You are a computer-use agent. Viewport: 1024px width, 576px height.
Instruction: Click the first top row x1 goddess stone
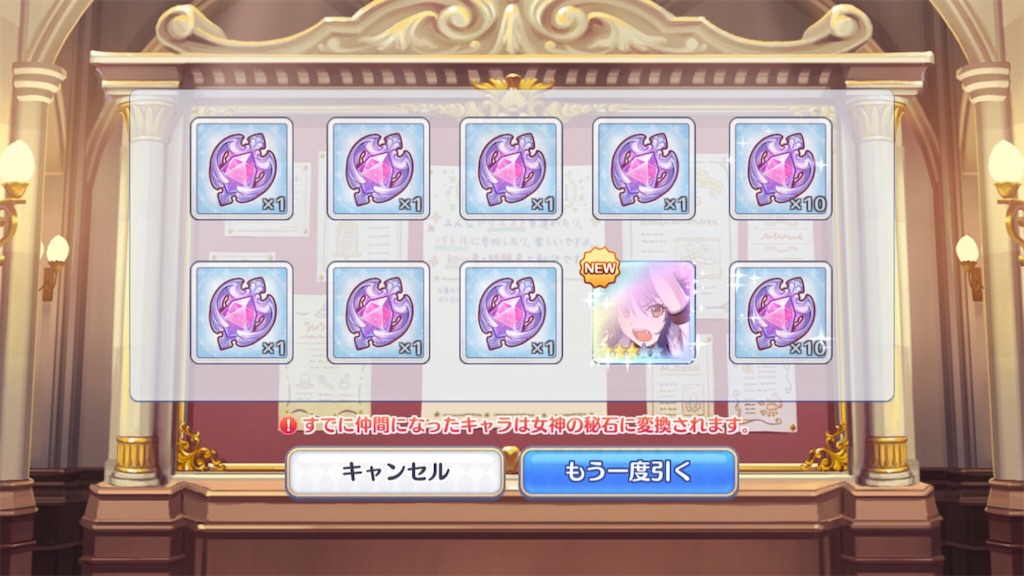pos(242,168)
